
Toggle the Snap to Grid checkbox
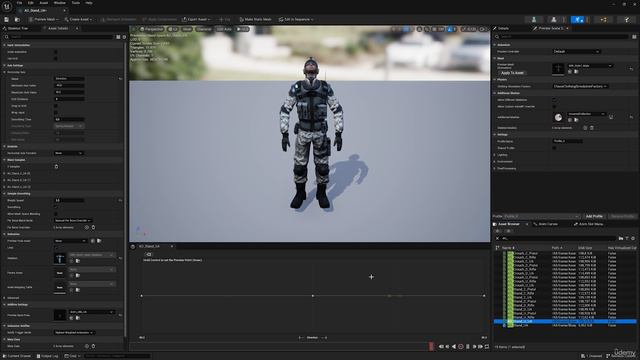56,106
